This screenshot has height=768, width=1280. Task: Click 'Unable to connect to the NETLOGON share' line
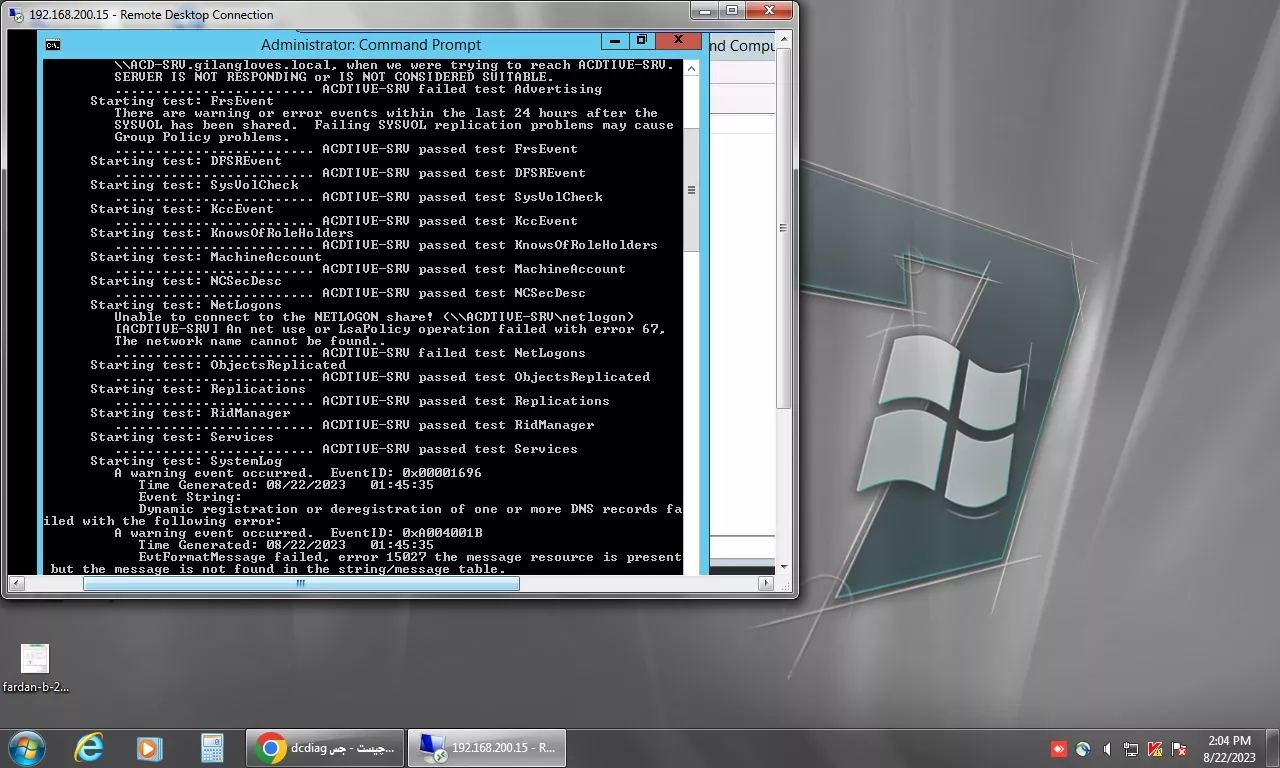[x=374, y=317]
